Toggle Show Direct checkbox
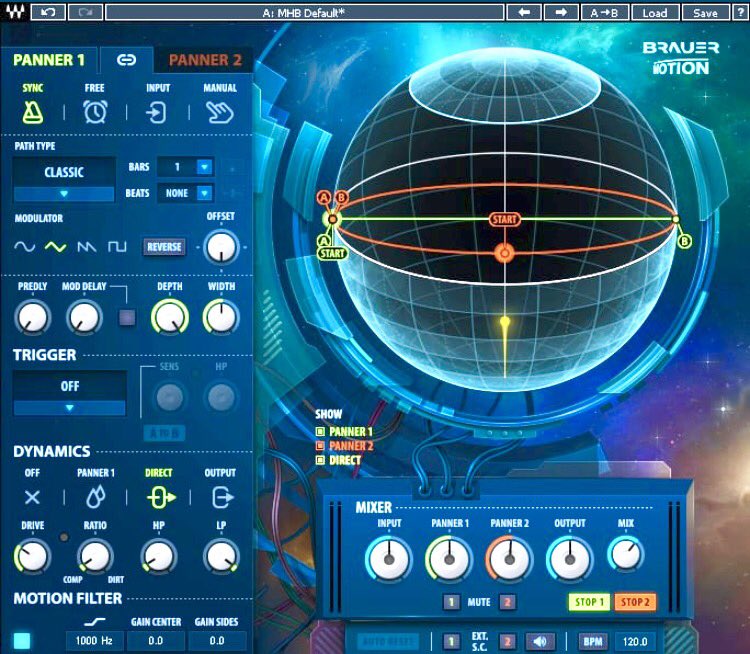750x654 pixels. pyautogui.click(x=320, y=460)
